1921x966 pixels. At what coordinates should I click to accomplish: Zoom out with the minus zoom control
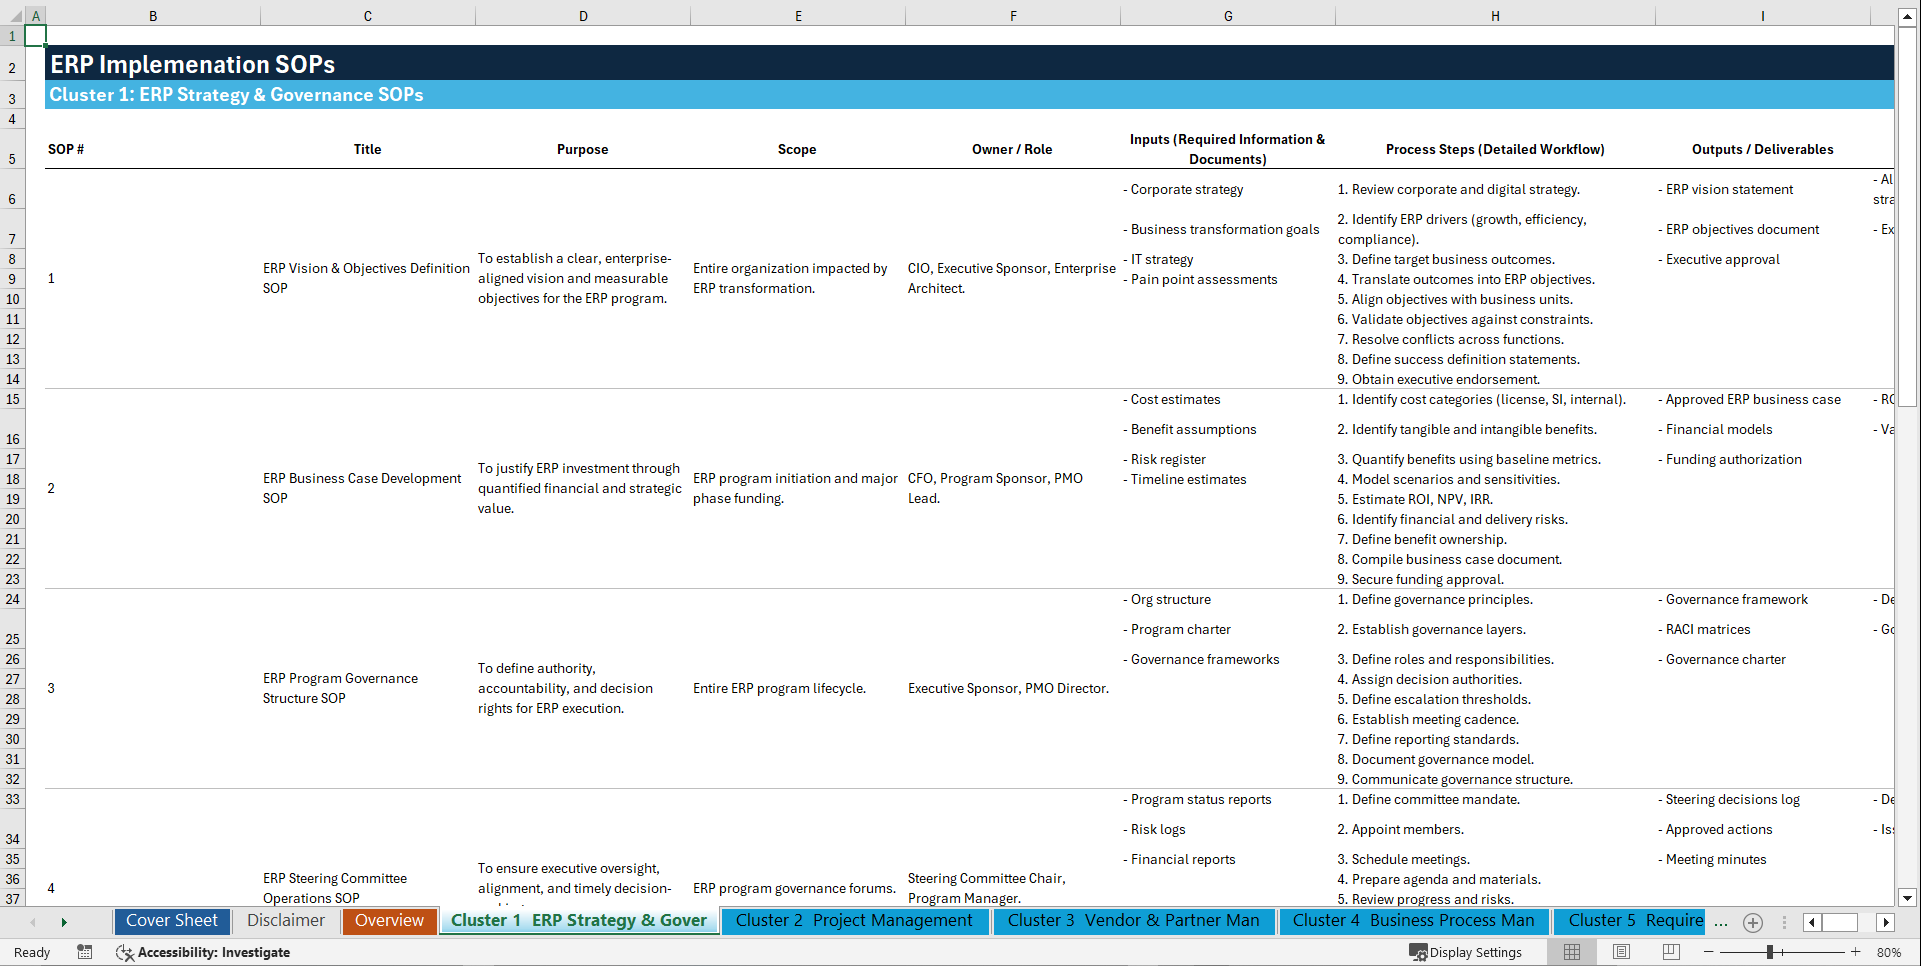pos(1708,952)
